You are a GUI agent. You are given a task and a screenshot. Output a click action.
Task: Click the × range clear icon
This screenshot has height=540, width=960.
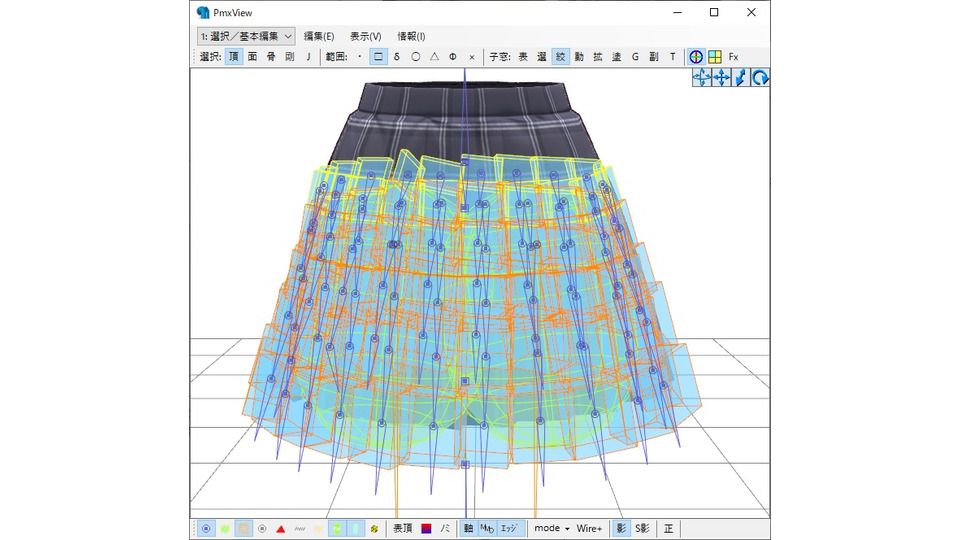(471, 57)
